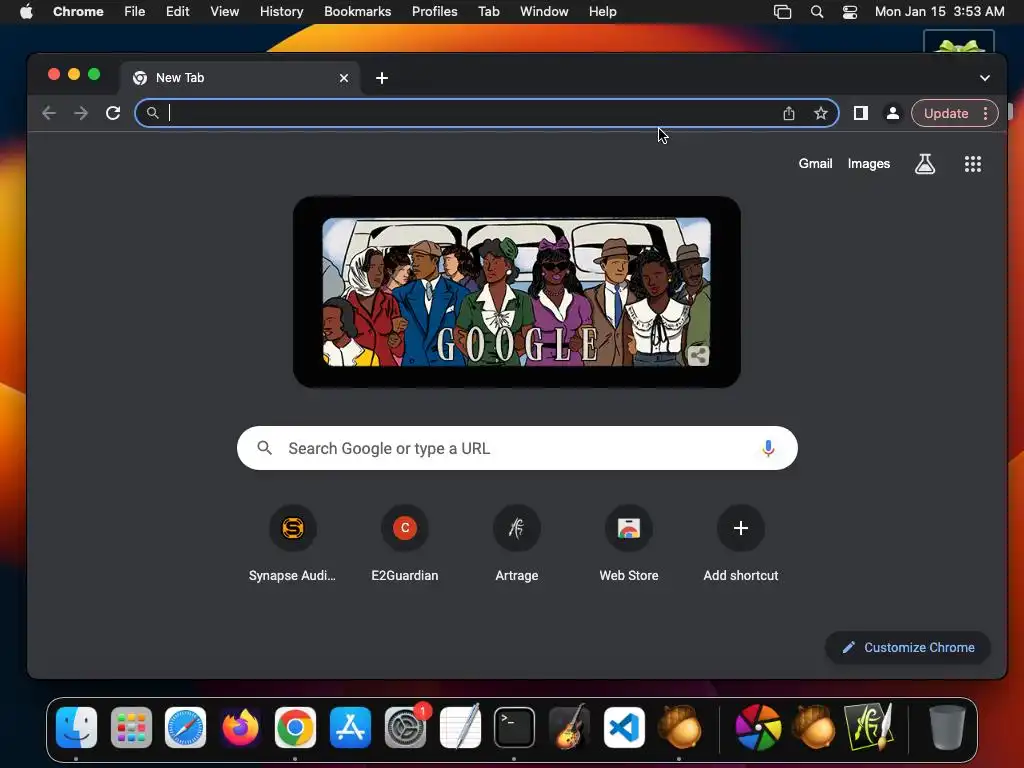Open App Store from the Dock
This screenshot has width=1024, height=768.
[x=350, y=727]
